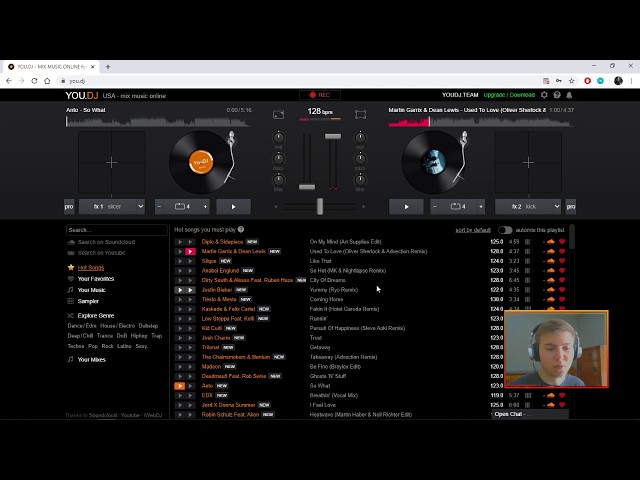Click the left deck vinyl record
The width and height of the screenshot is (640, 480).
[200, 162]
